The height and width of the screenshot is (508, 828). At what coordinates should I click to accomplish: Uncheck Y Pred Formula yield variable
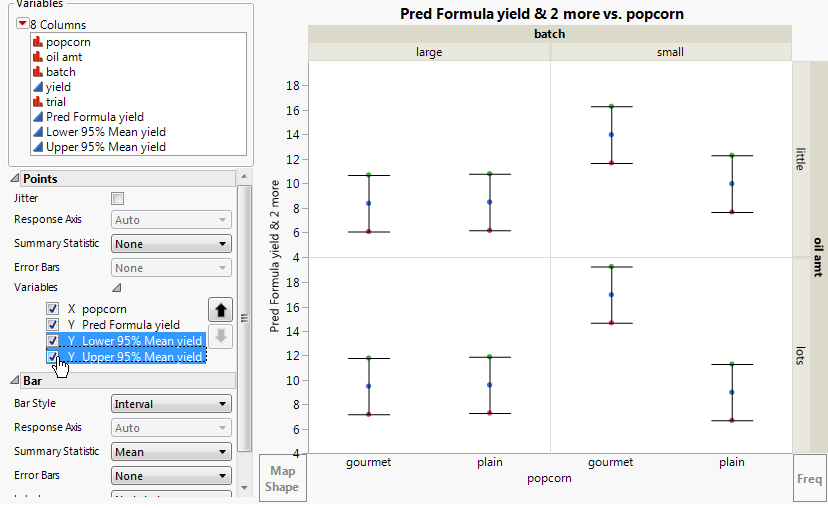pos(53,325)
